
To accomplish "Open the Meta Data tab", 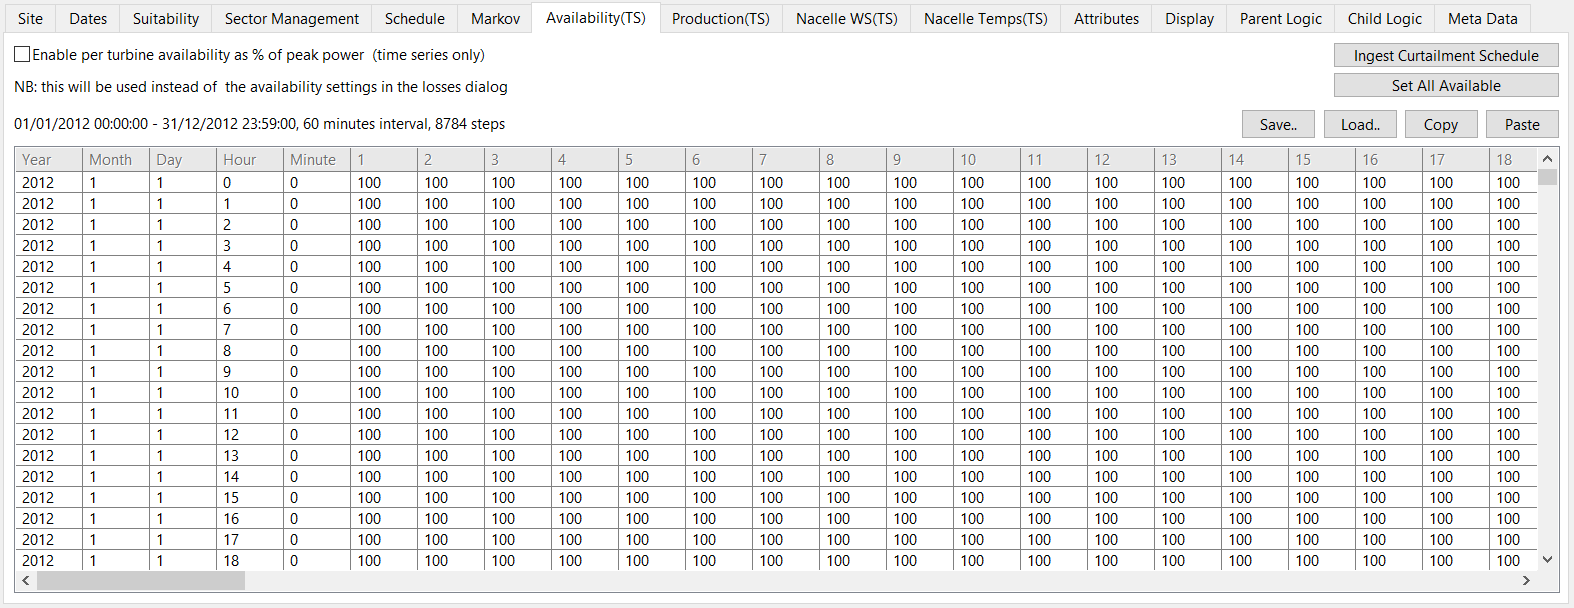I will [1482, 18].
